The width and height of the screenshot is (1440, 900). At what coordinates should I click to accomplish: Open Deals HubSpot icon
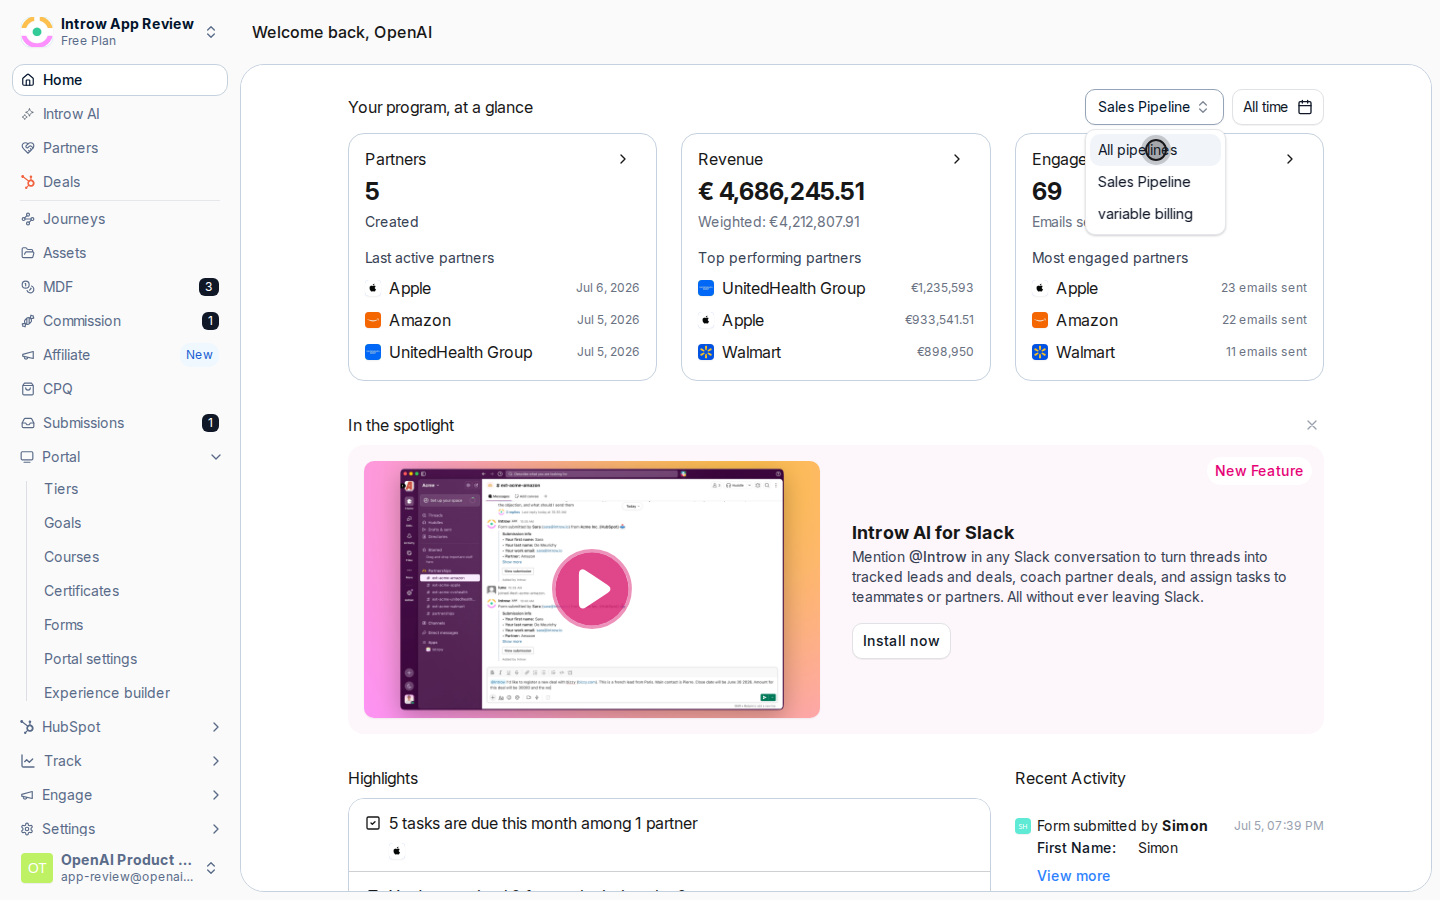28,182
